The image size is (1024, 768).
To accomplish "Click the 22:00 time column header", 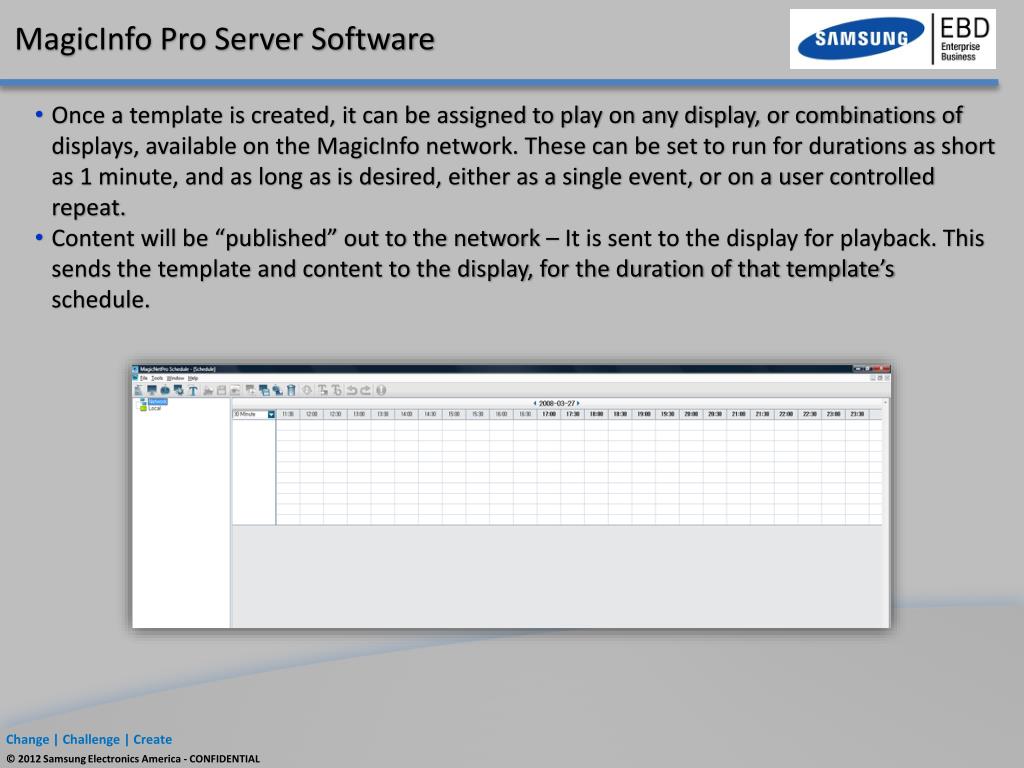I will [x=786, y=414].
